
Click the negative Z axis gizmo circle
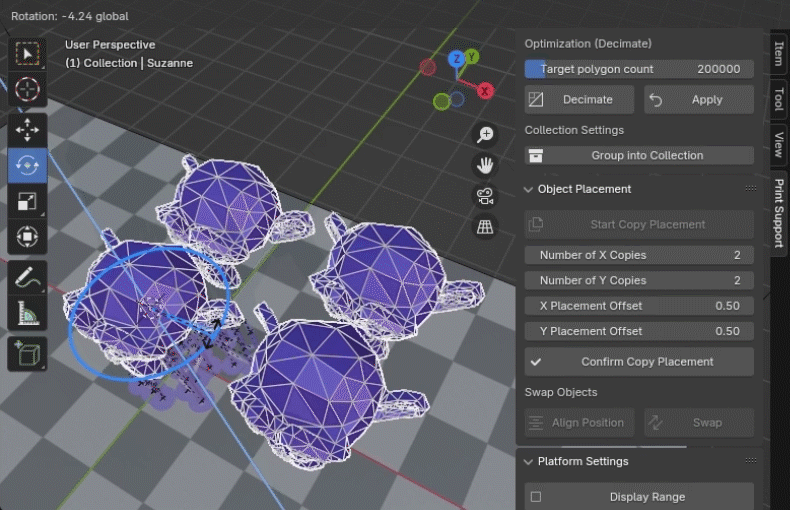coord(457,99)
